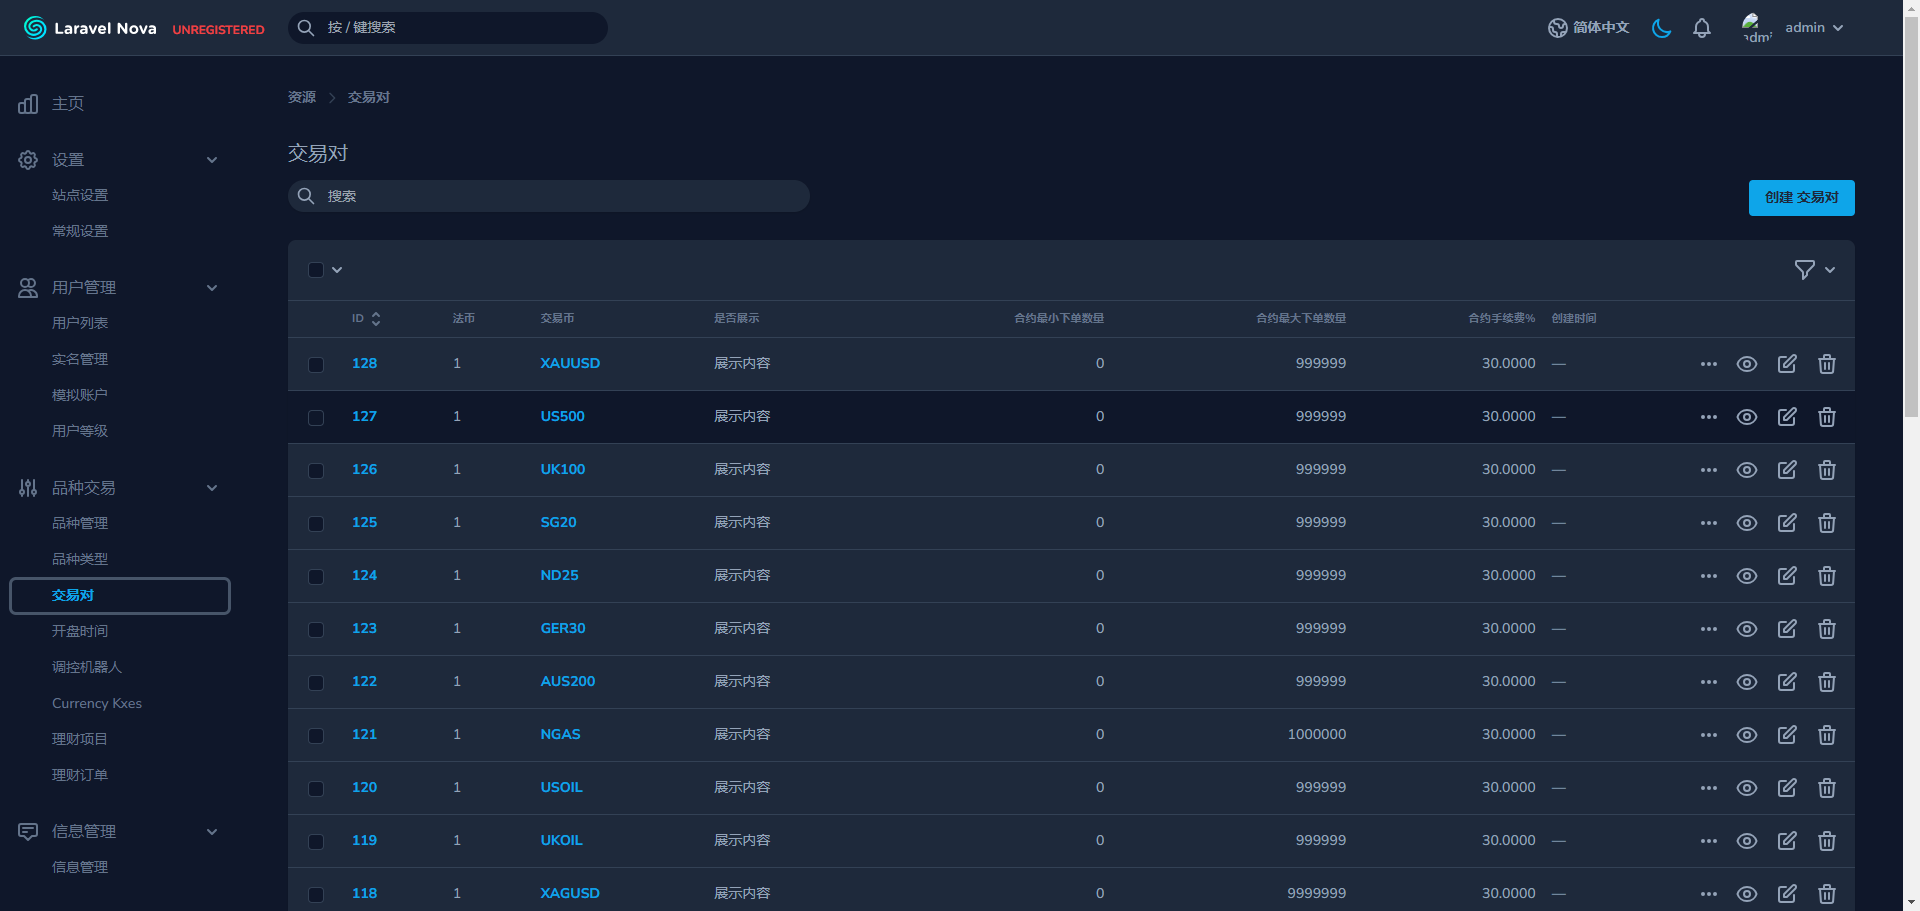Go to 用户列表 in sidebar

(x=80, y=323)
